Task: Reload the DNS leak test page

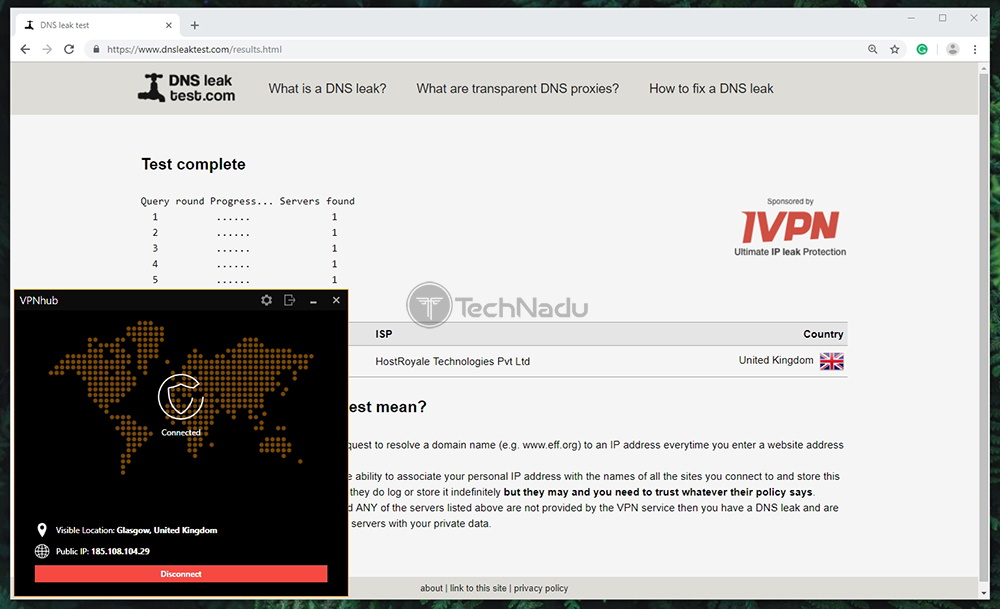Action: tap(69, 49)
